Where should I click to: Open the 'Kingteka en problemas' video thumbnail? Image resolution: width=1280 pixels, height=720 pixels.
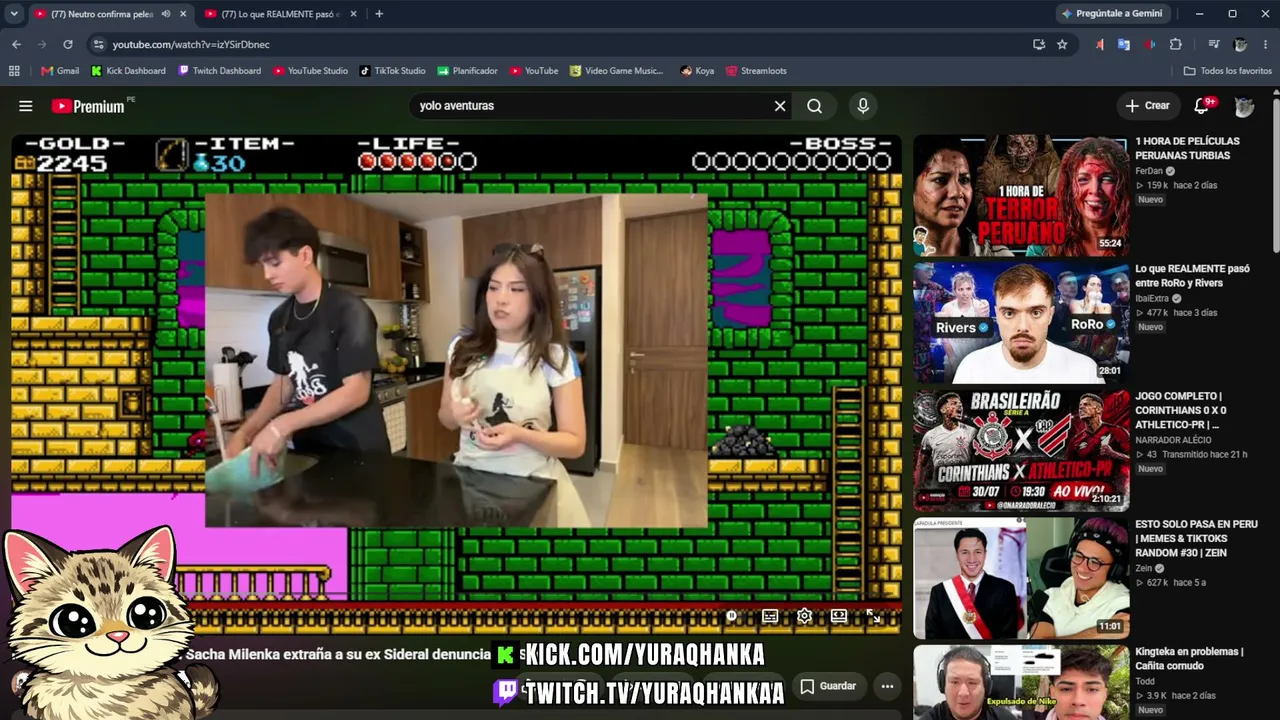[x=1021, y=682]
